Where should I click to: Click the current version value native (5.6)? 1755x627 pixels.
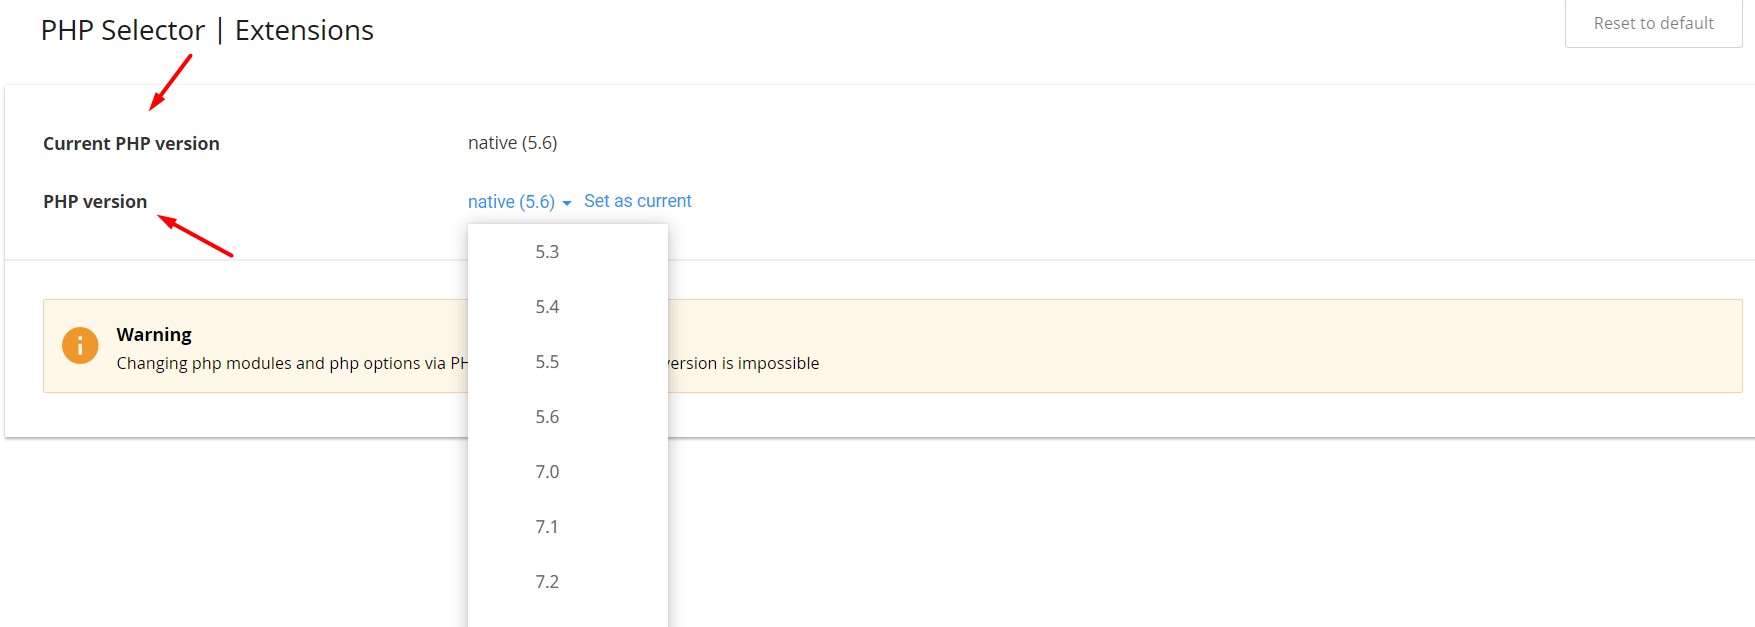[512, 143]
